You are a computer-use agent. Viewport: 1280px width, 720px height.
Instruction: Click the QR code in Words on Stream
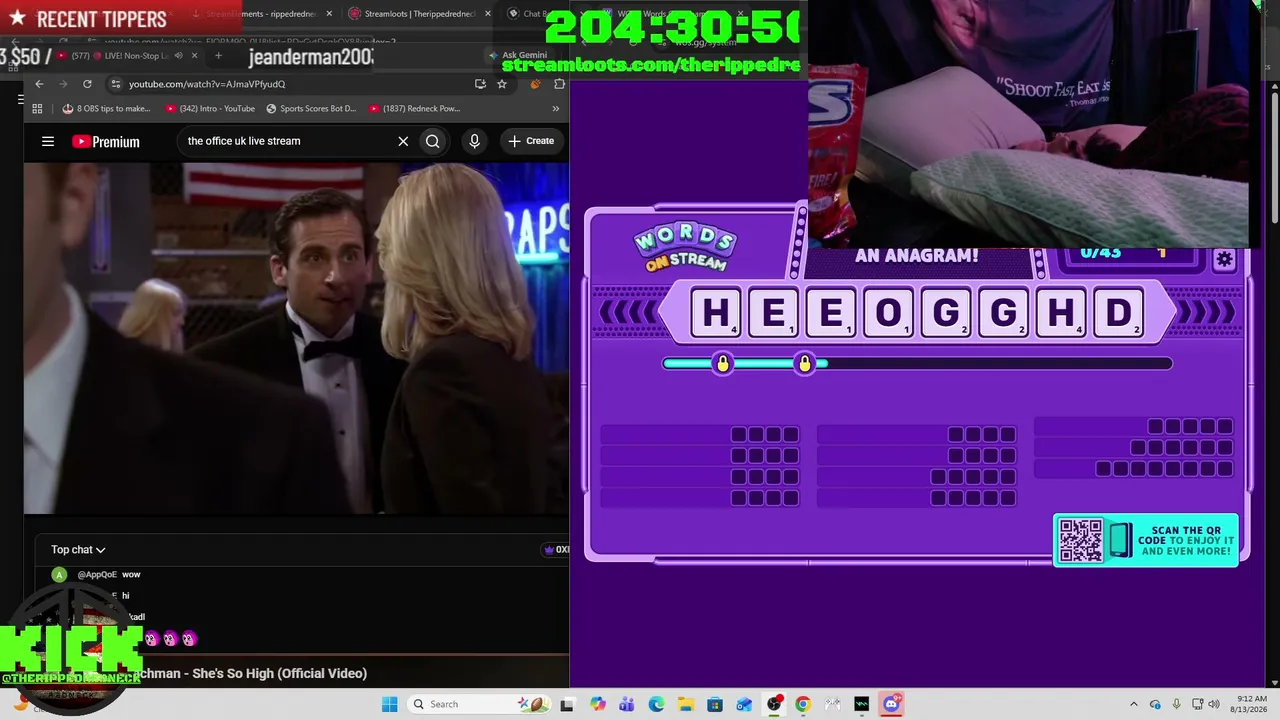(x=1080, y=540)
